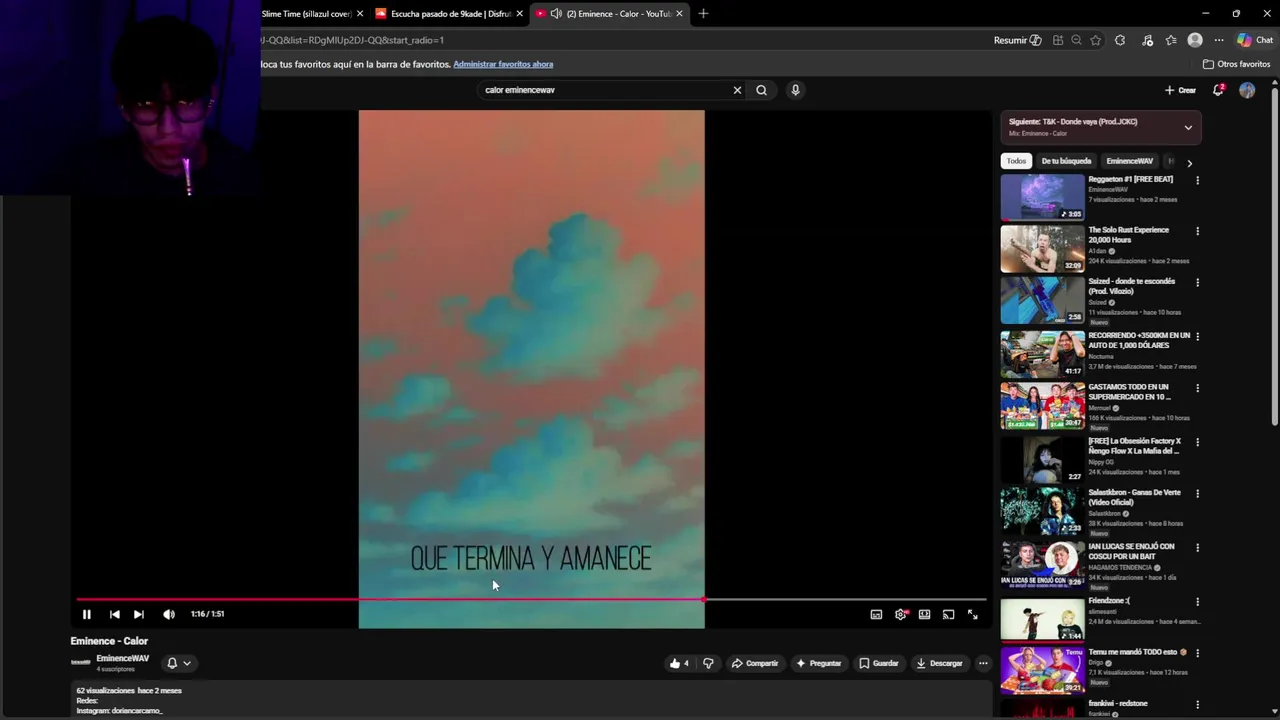Close the 'Escucha pasado de 9kade' tab
Screen dimensions: 1280x720
point(519,14)
